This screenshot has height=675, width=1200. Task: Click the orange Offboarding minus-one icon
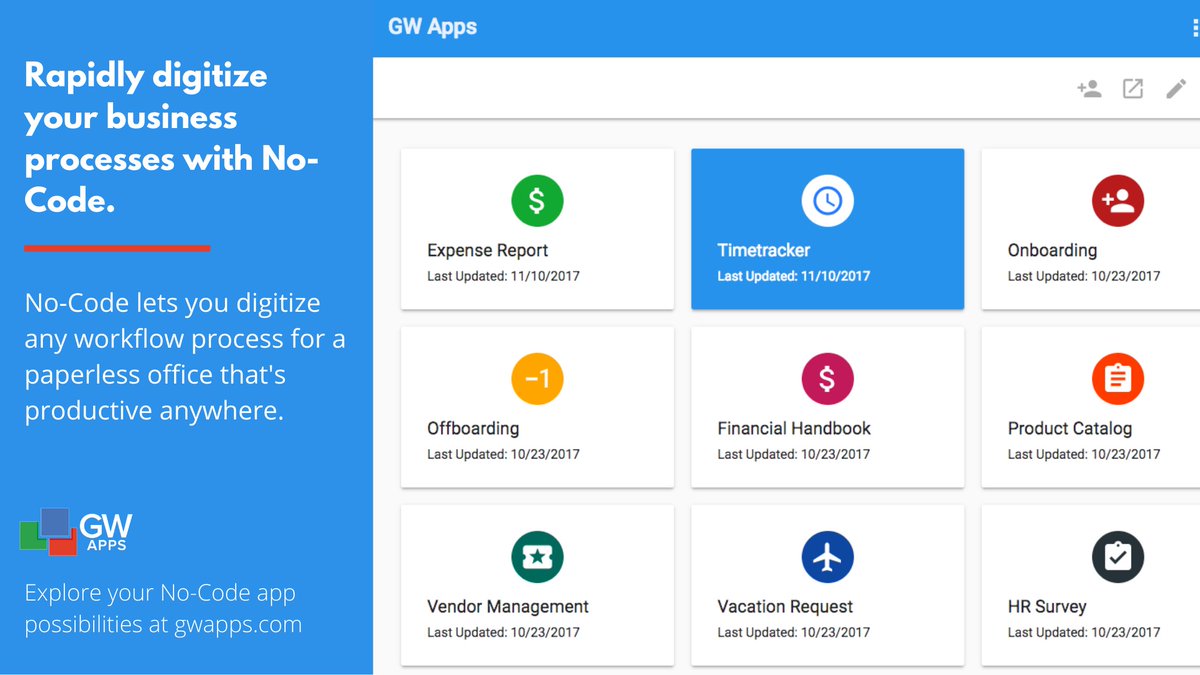(x=537, y=379)
